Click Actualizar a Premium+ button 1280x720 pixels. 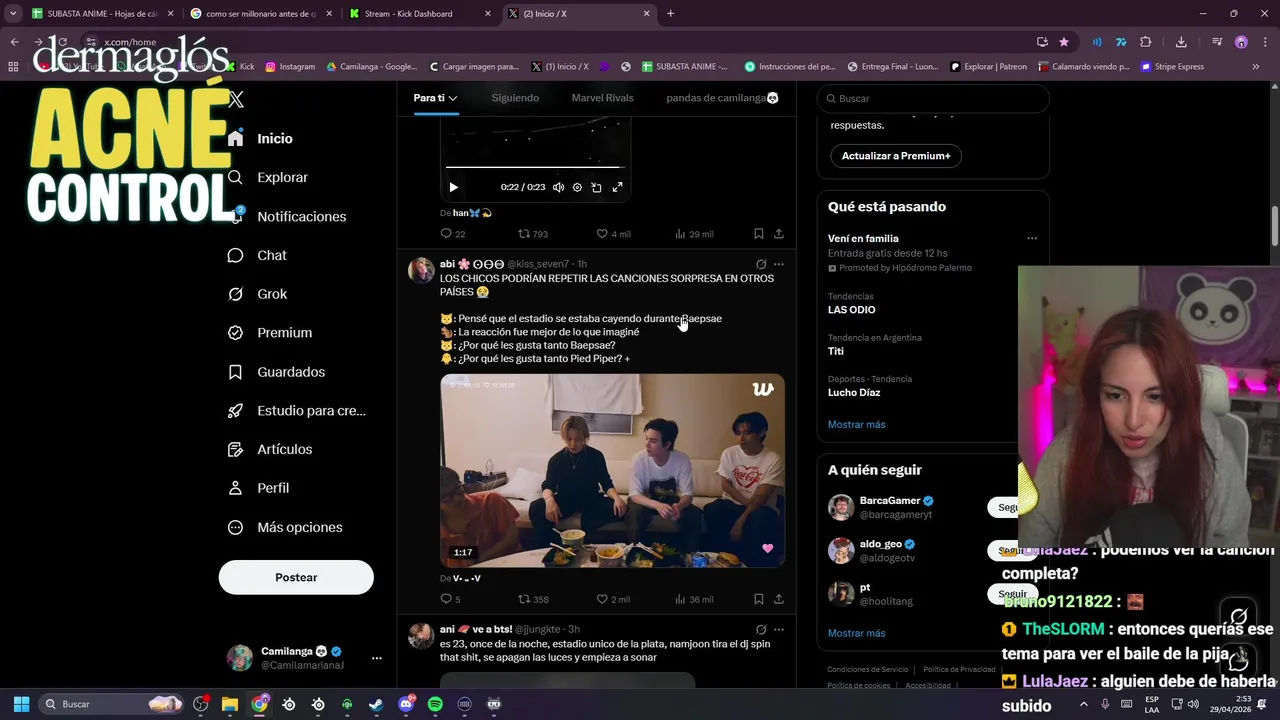coord(896,156)
